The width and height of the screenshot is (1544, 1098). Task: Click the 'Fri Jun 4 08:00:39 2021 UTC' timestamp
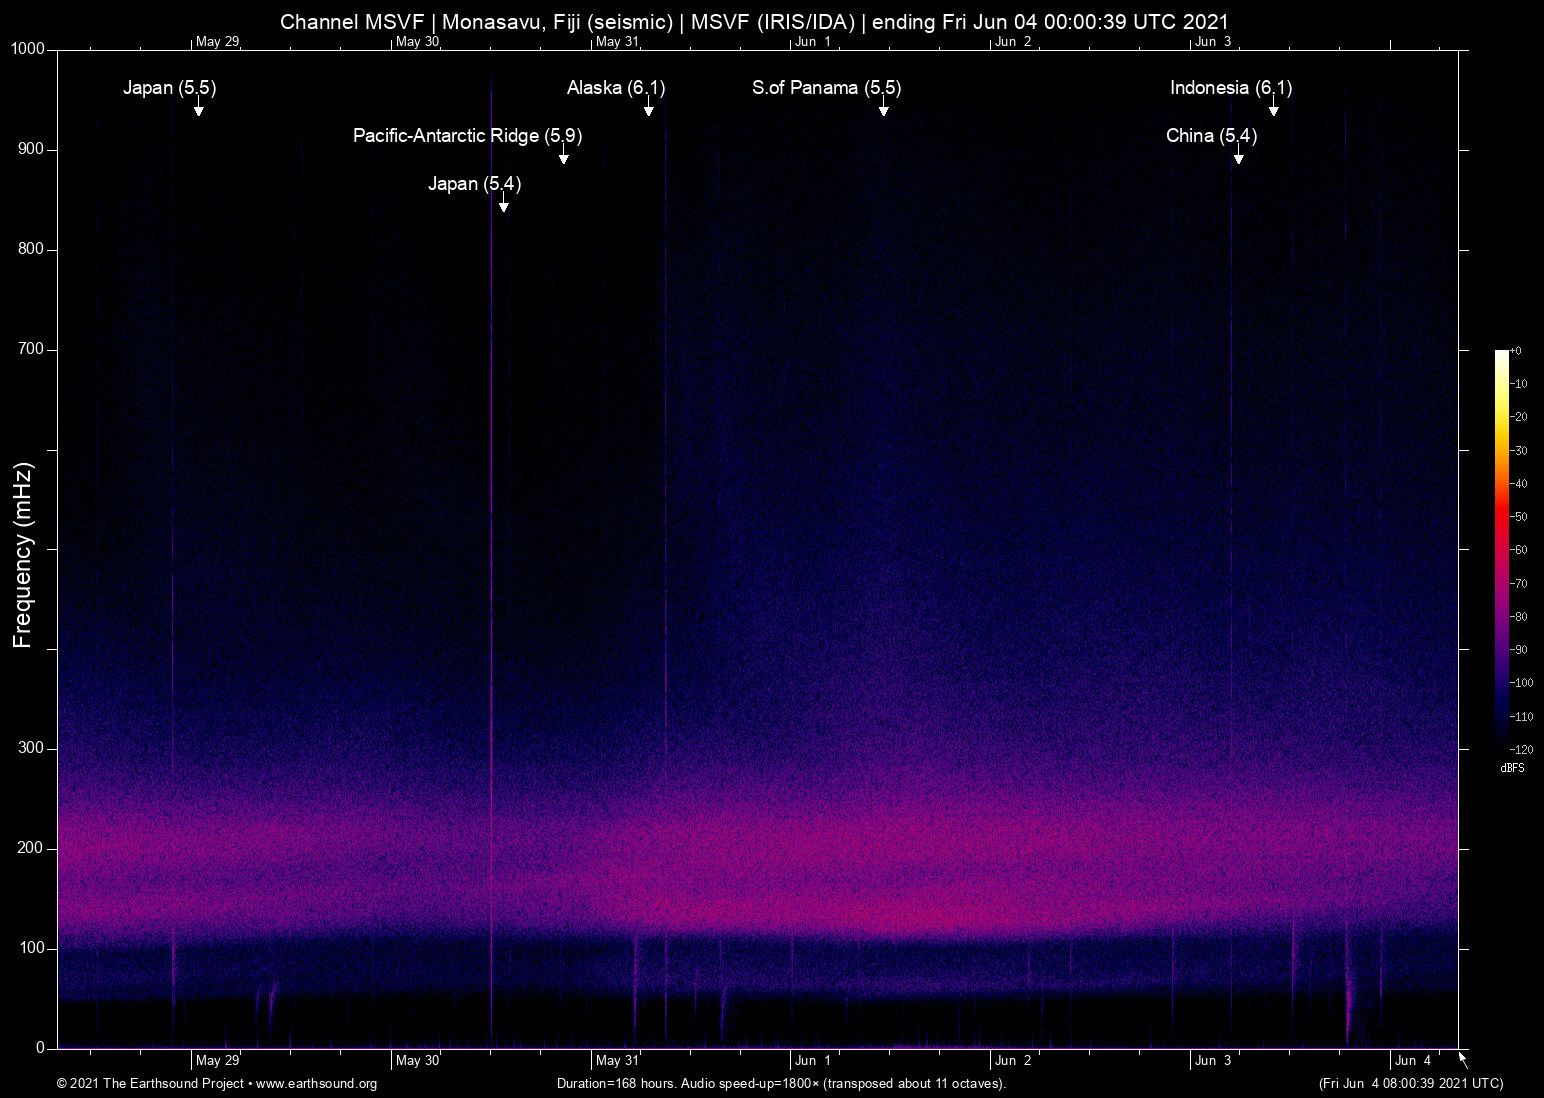(1411, 1084)
